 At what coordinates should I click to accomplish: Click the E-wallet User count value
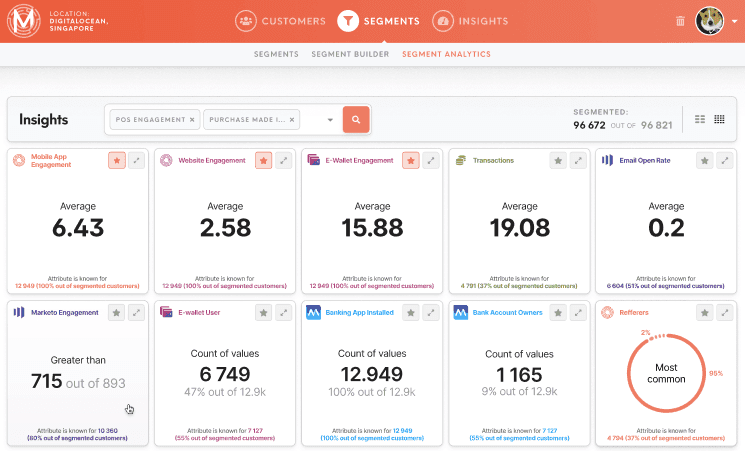click(226, 375)
